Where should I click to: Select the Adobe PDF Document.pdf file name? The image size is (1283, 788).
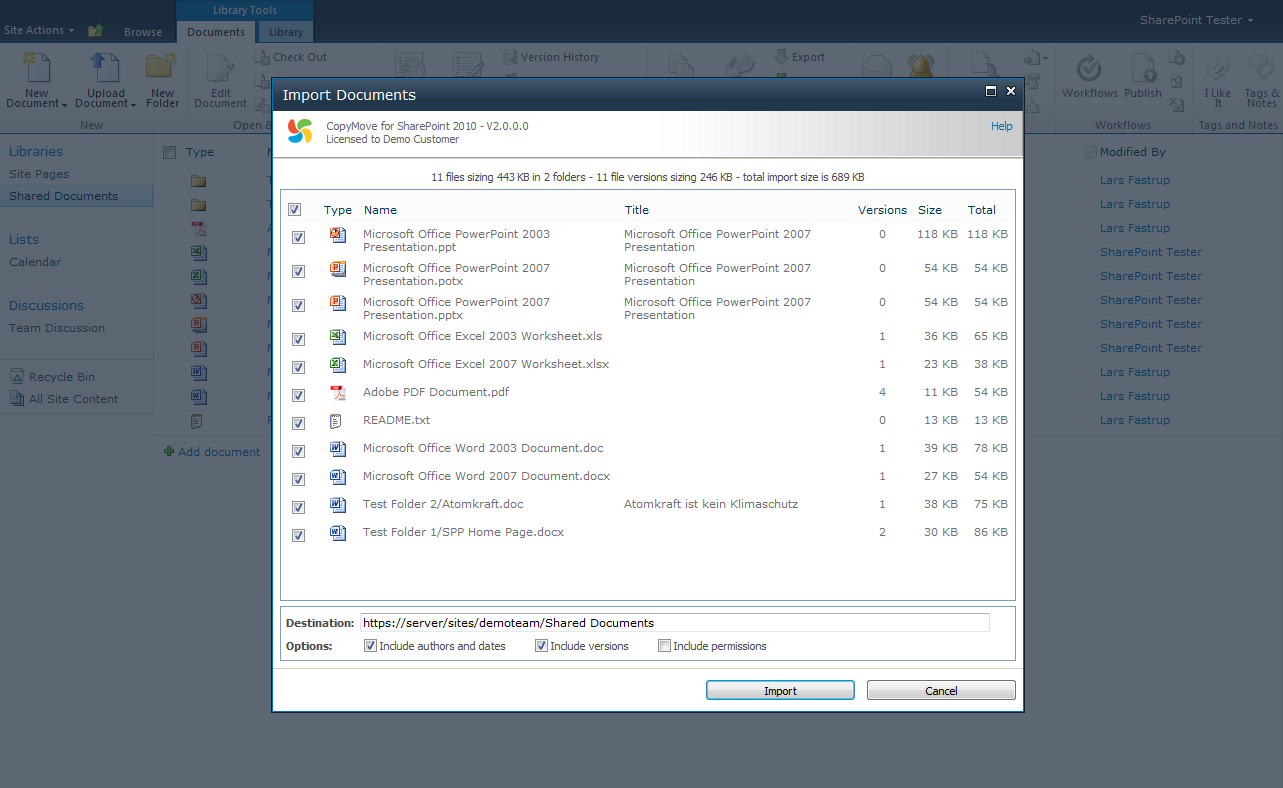(436, 392)
